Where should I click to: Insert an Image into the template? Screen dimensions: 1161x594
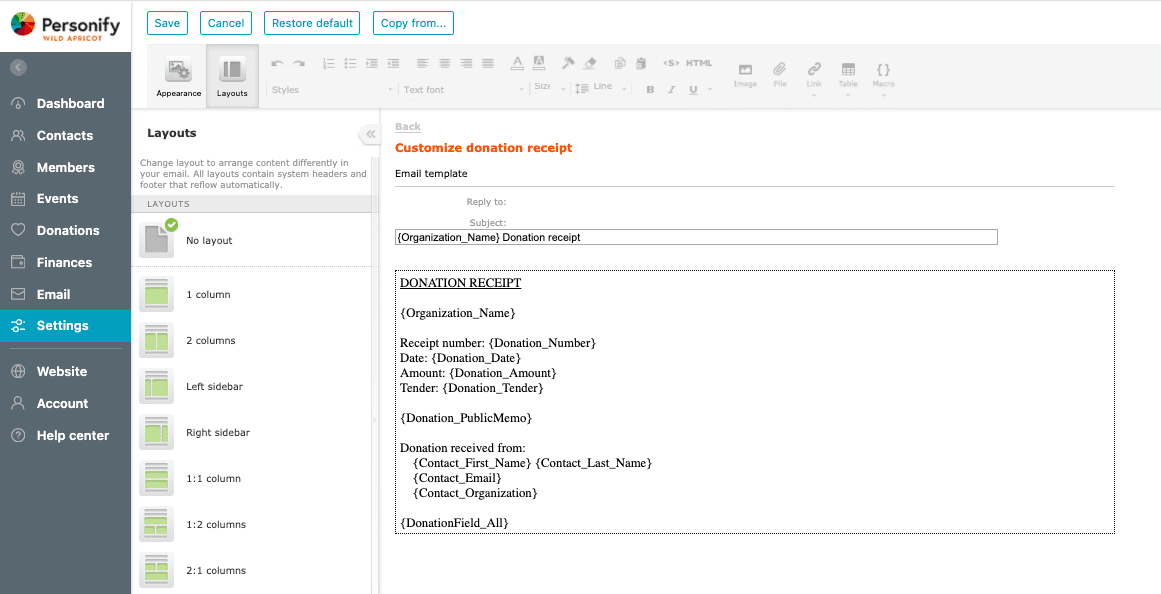745,72
